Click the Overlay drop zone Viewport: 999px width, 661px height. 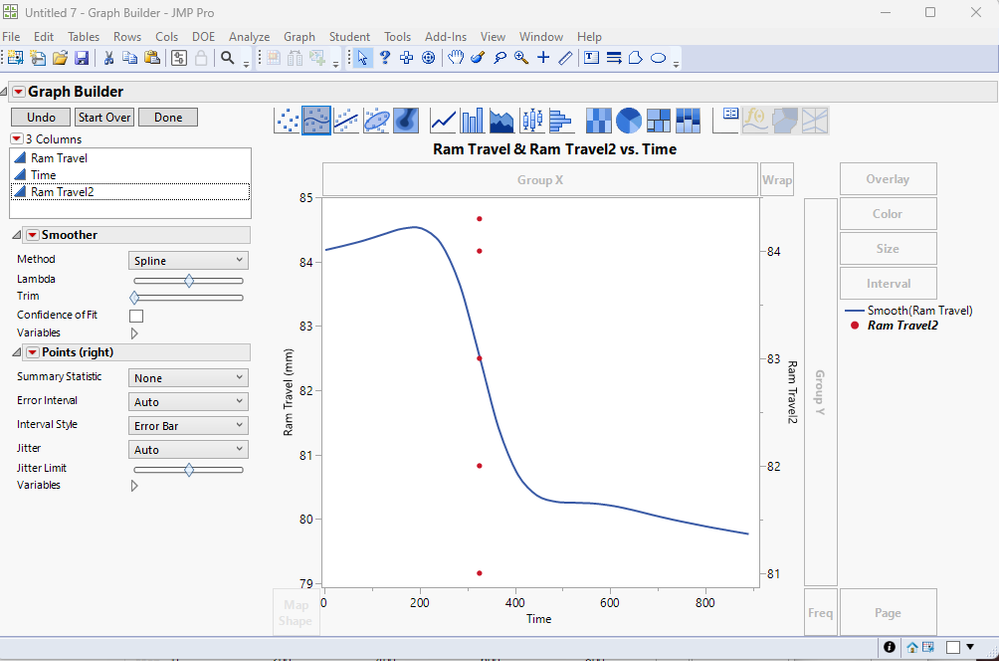point(888,179)
